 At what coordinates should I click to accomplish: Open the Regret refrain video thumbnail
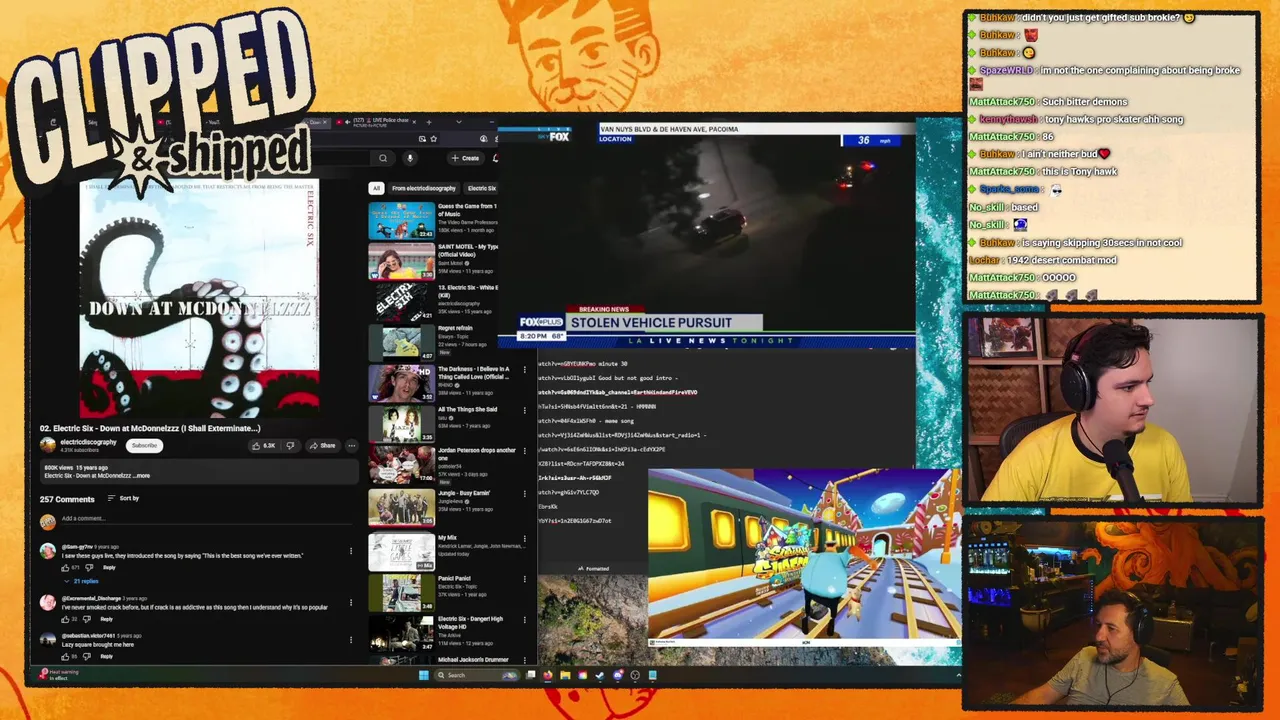(401, 342)
